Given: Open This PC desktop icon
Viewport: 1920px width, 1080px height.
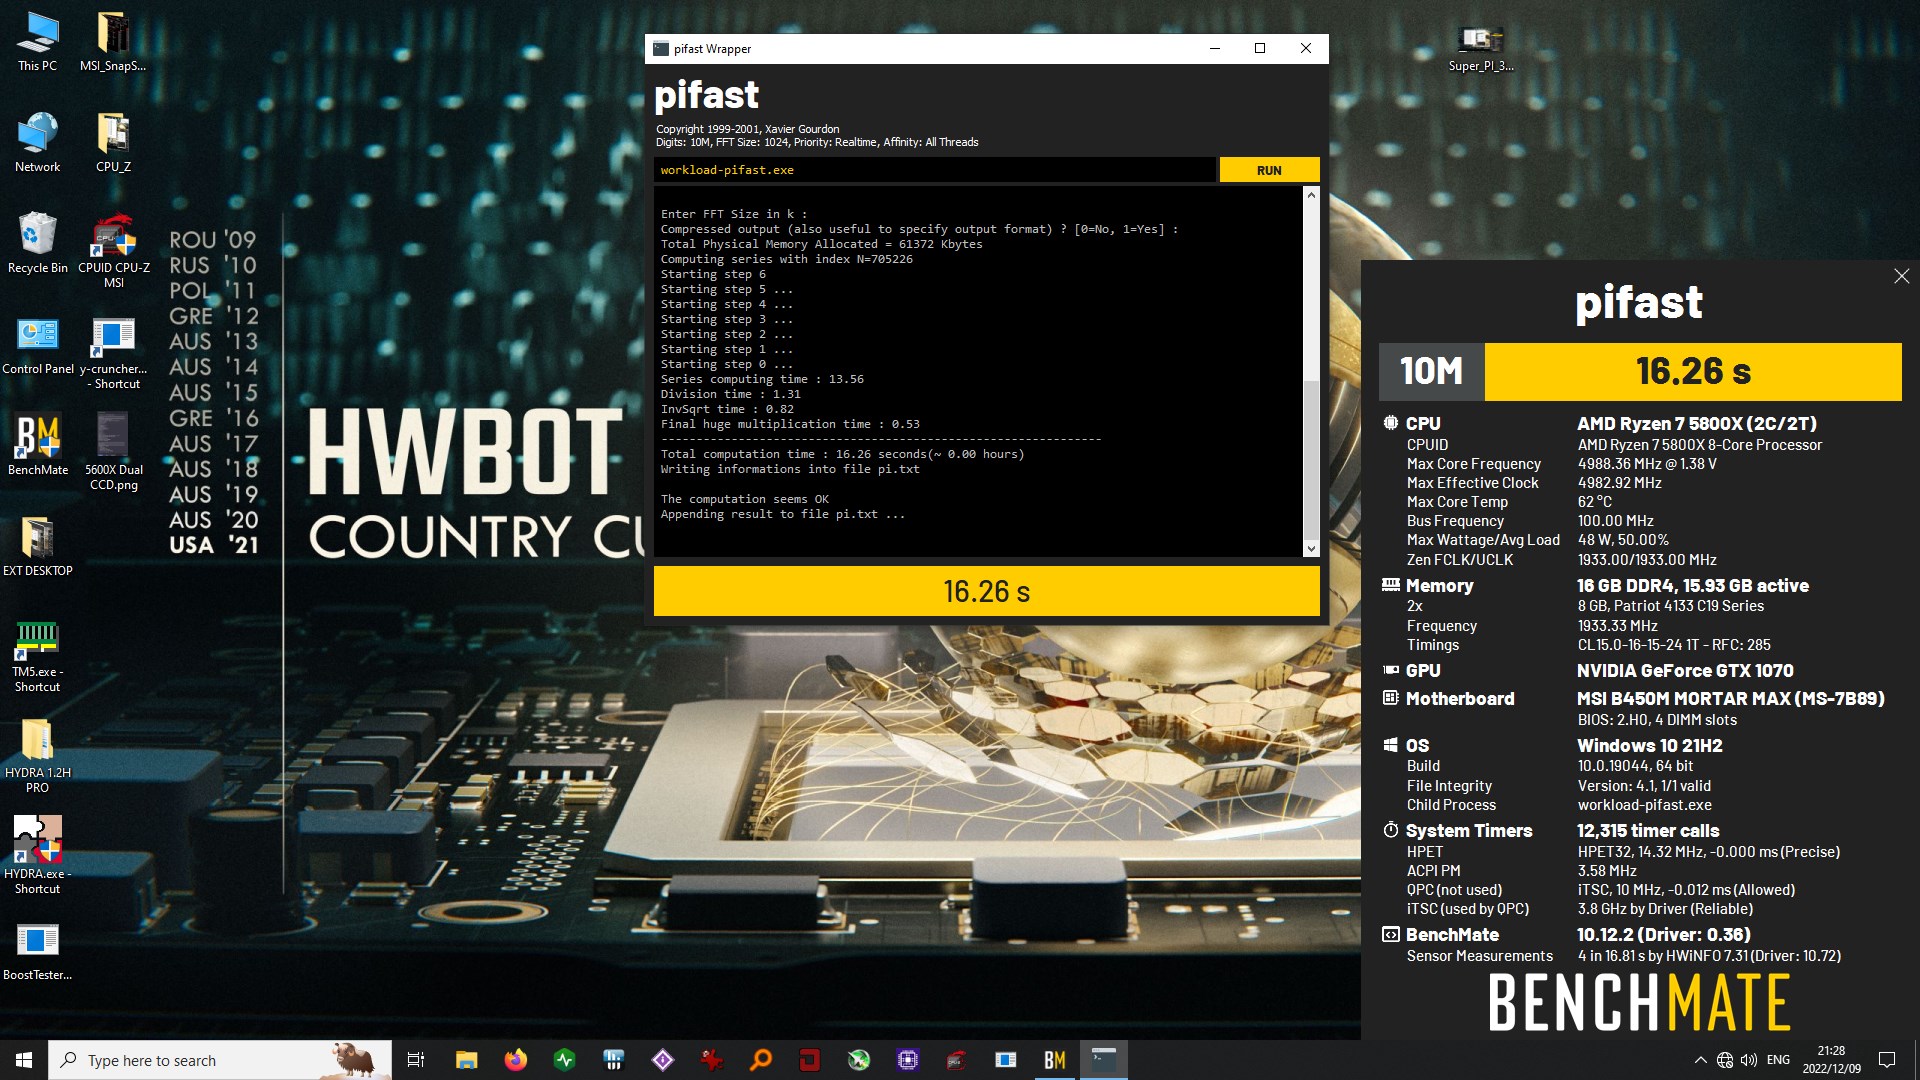Looking at the screenshot, I should click(x=37, y=42).
